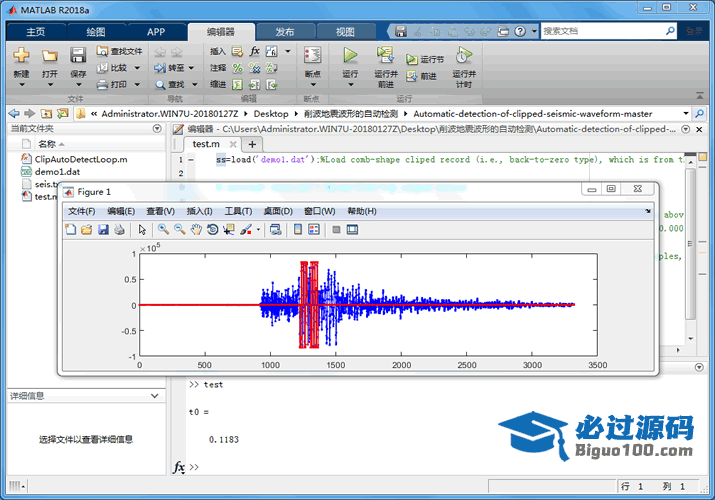Open the dropdown arrow next to 比较

[137, 68]
